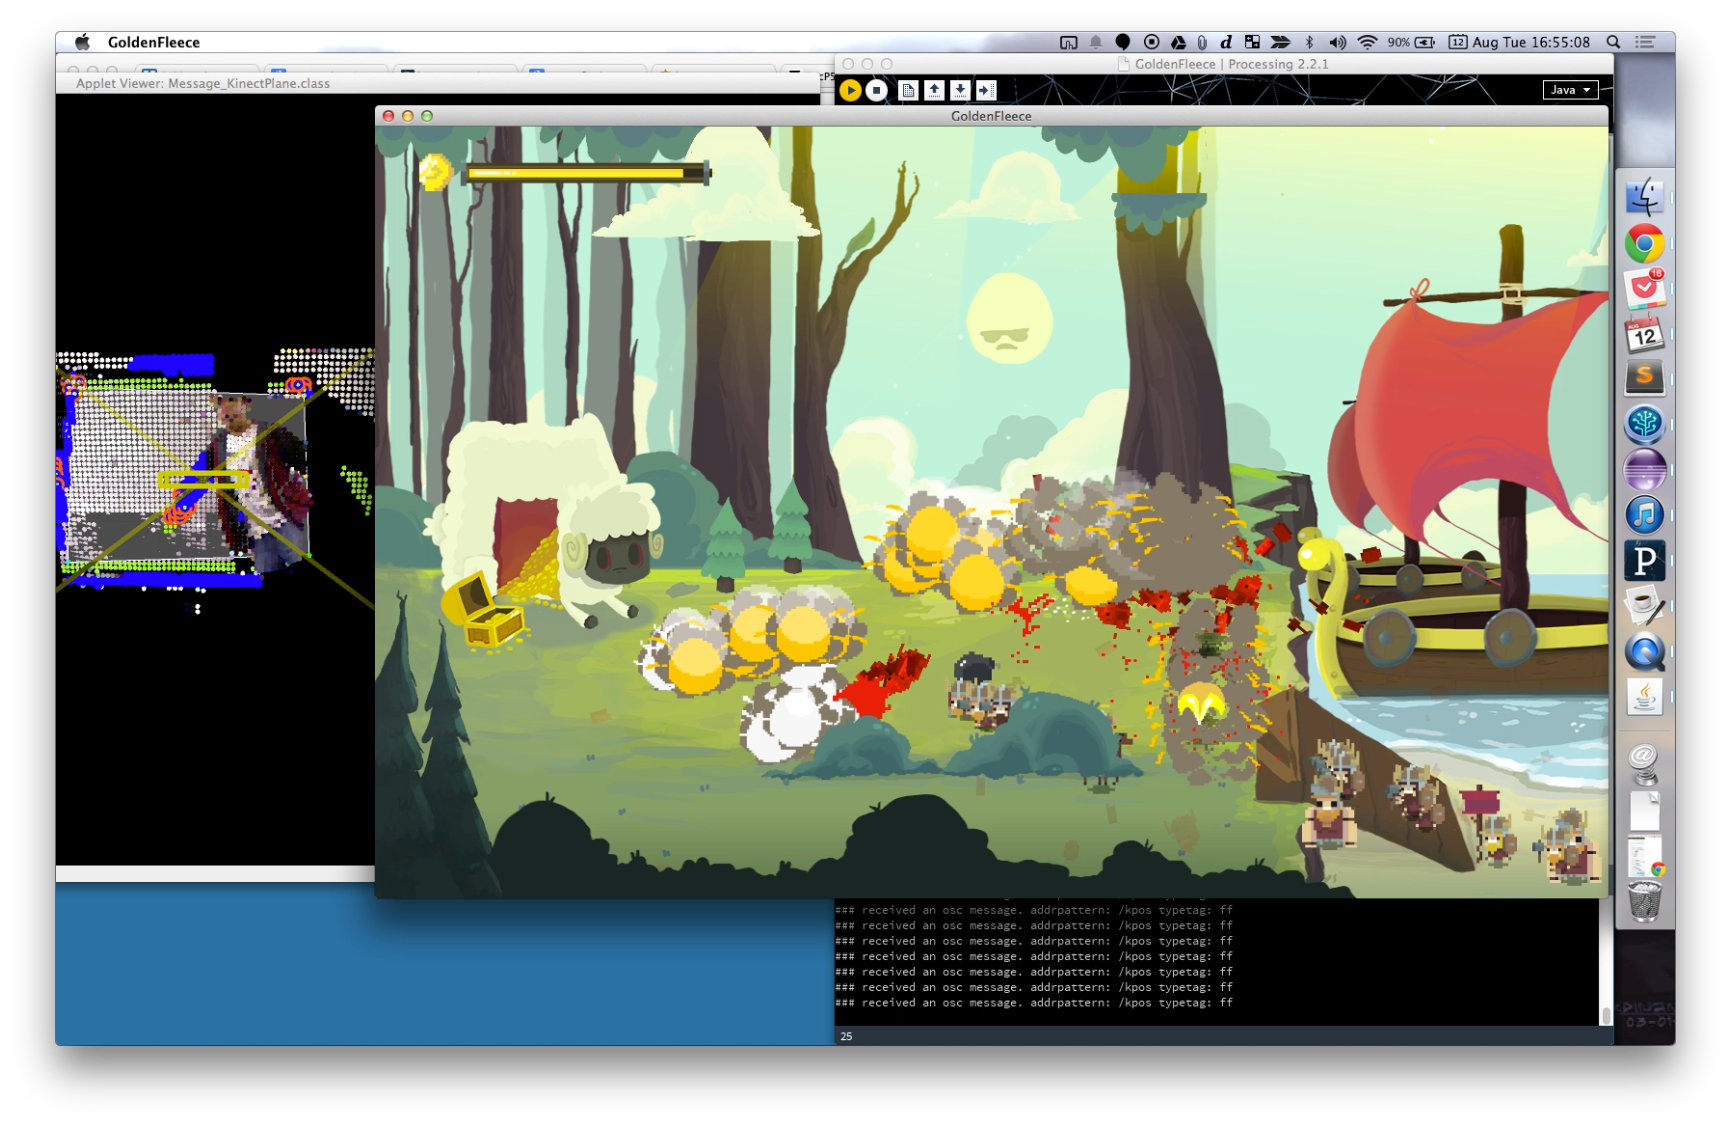1731x1125 pixels.
Task: Open Notification Center list icon
Action: 1644,42
